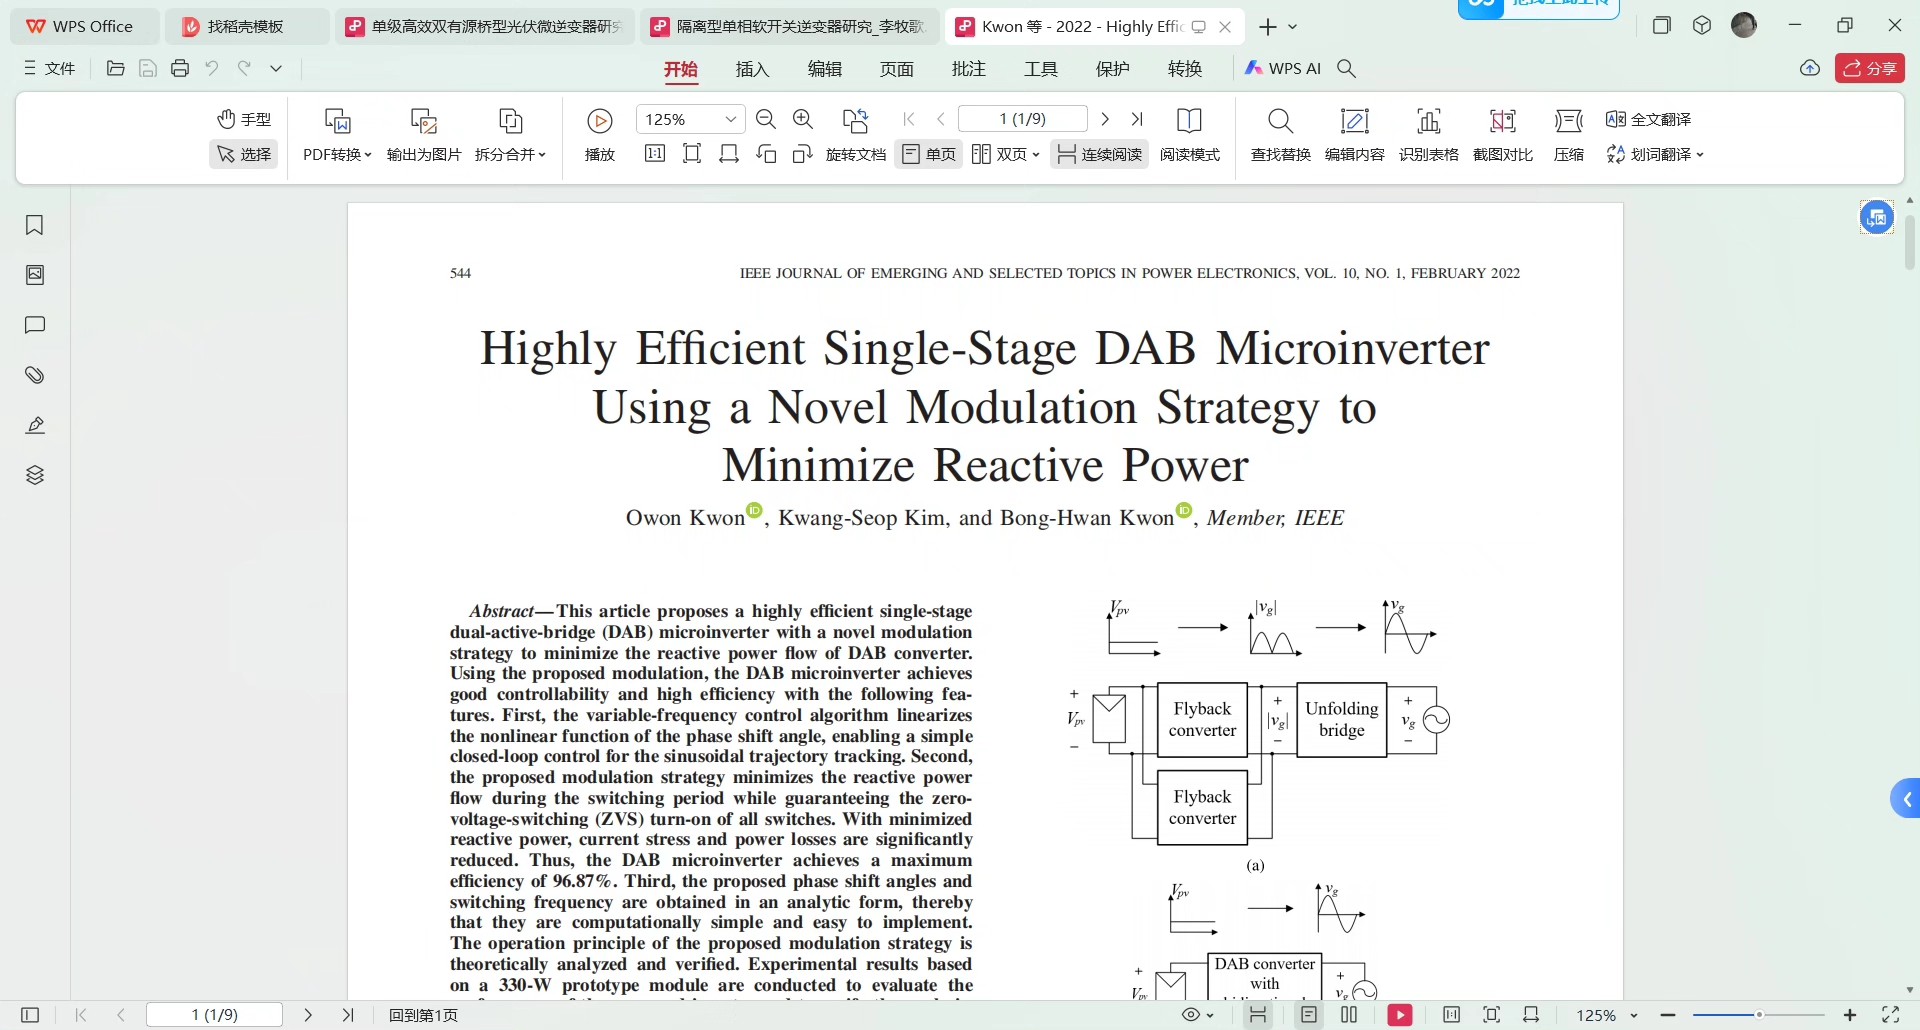Open the 文件 file menu
Screen dimensions: 1920x1030
click(x=50, y=68)
